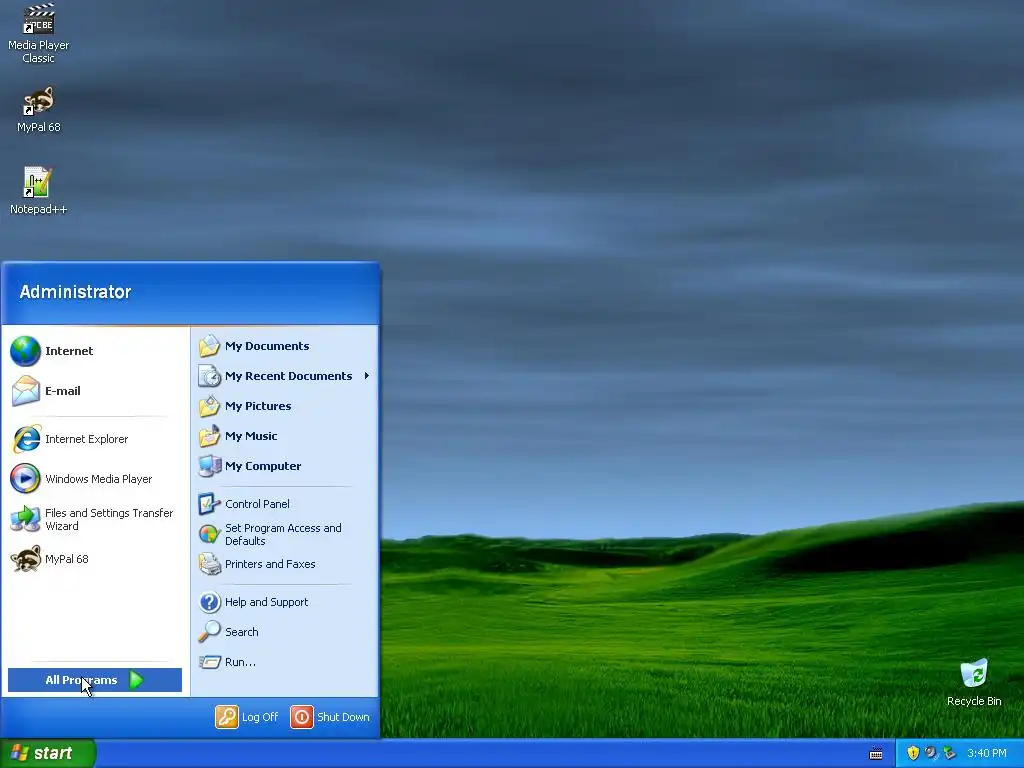Image resolution: width=1024 pixels, height=768 pixels.
Task: Click the Windows Media Player icon
Action: [25, 479]
